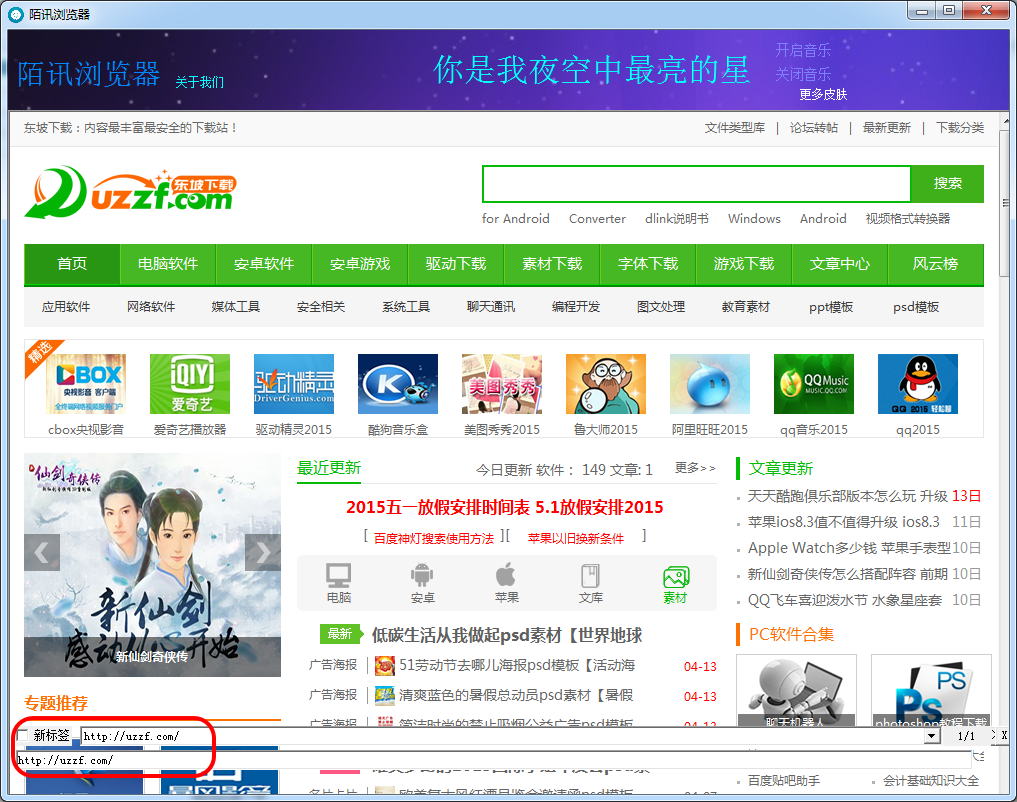Click the 更多>> link in 最近更新
The height and width of the screenshot is (802, 1017).
[x=695, y=468]
